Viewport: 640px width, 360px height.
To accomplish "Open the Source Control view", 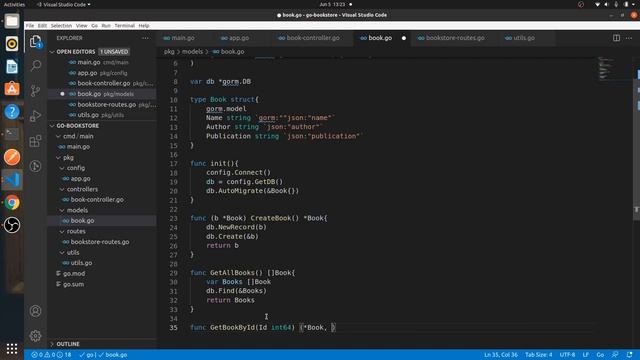I will pos(36,91).
